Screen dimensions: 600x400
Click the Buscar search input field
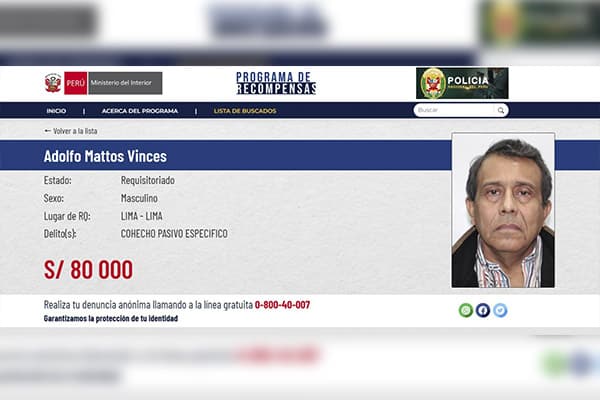(454, 110)
